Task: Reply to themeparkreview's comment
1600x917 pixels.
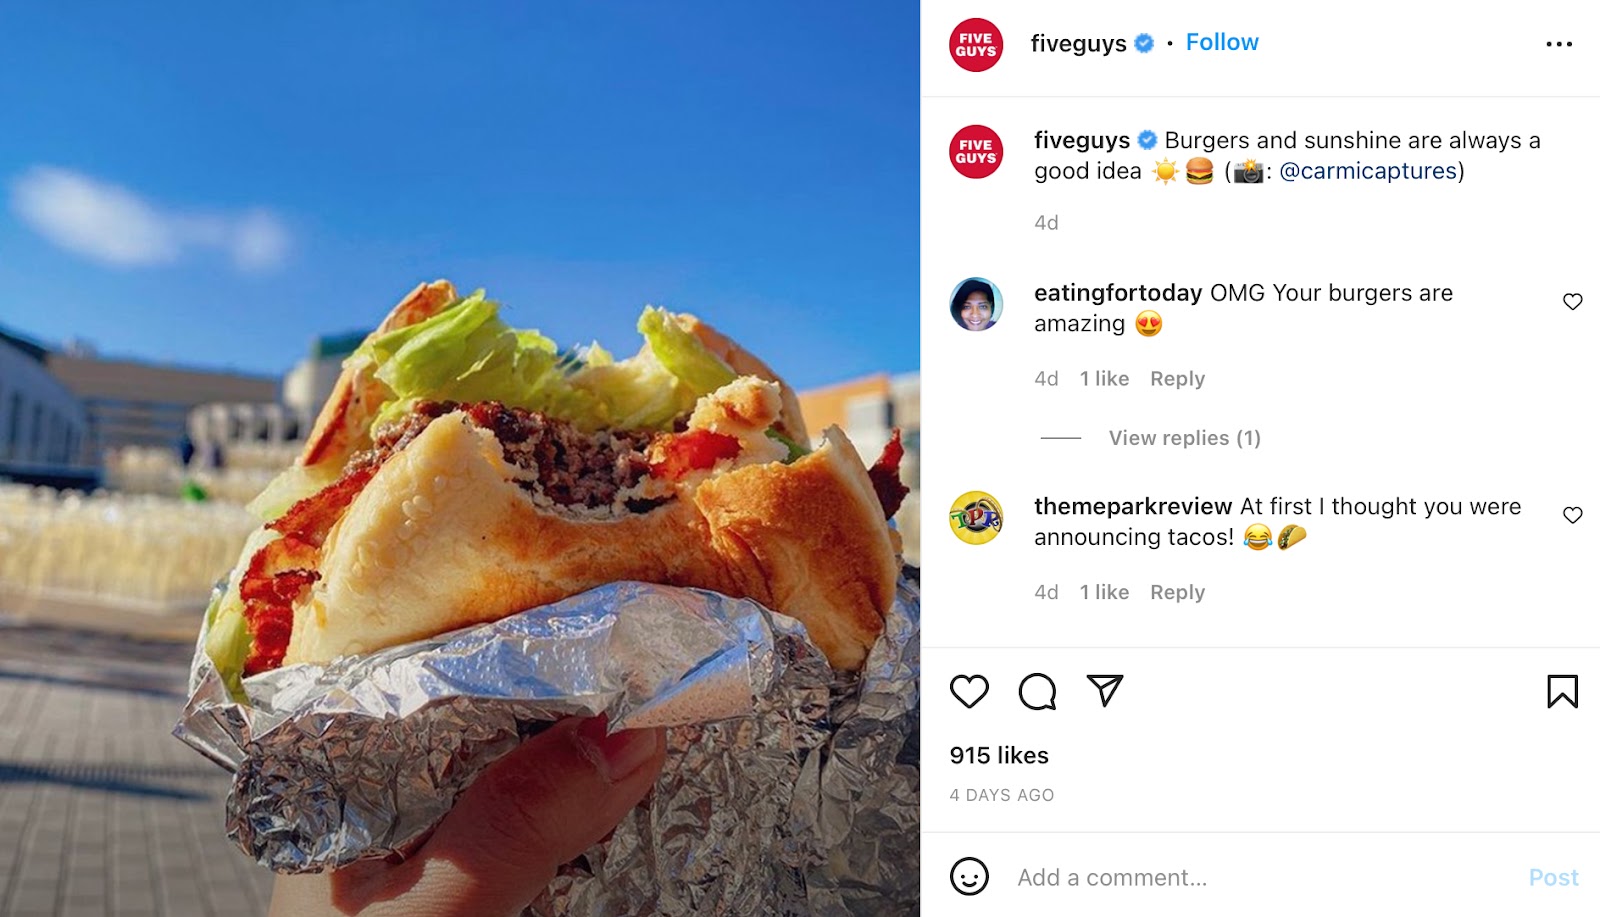Action: click(1177, 592)
